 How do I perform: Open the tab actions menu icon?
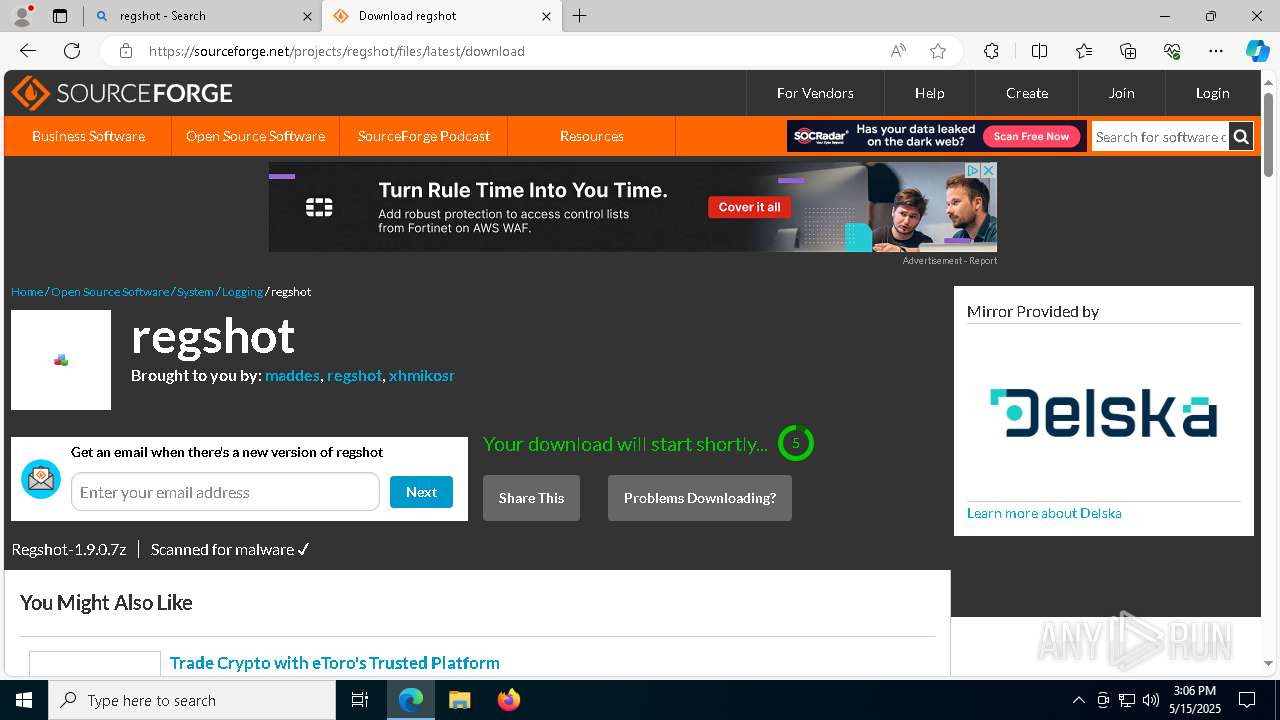point(60,16)
